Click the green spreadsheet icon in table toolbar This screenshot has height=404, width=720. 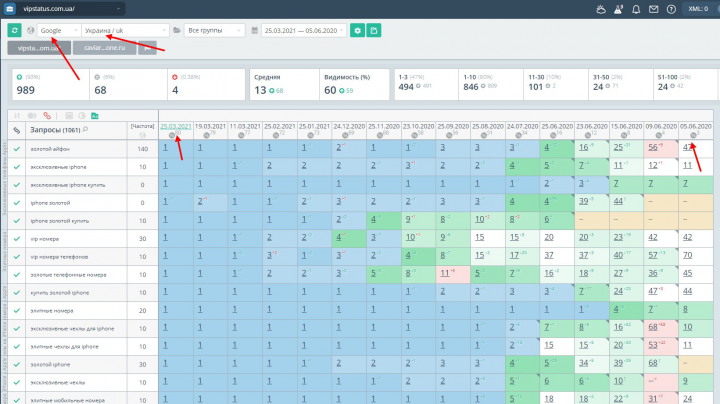tap(95, 116)
